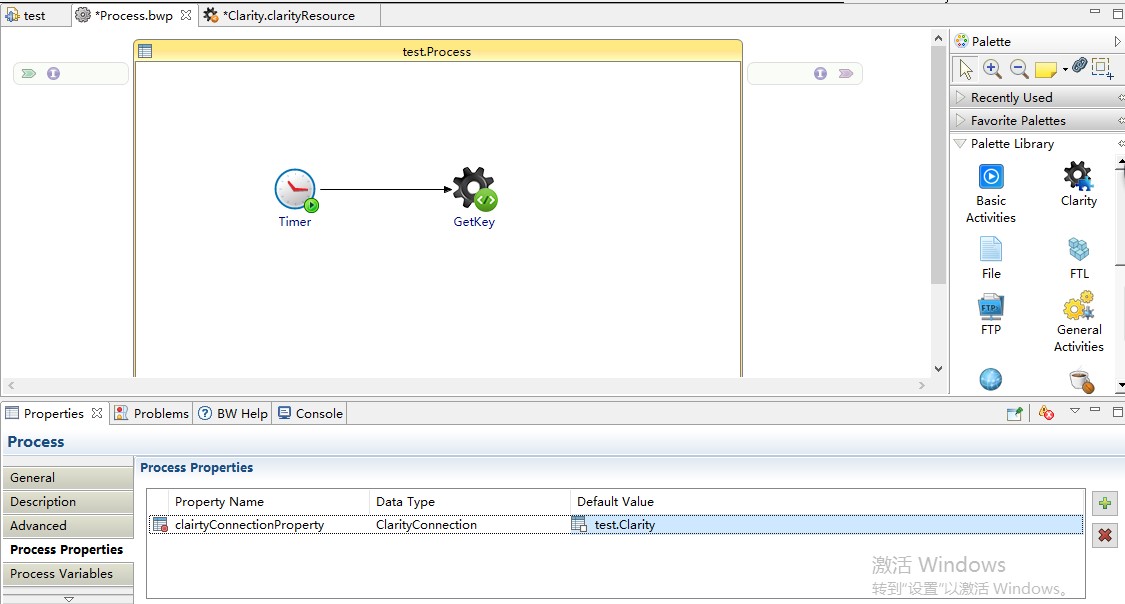Collapse the Palette Library section
This screenshot has height=604, width=1125.
click(1011, 143)
